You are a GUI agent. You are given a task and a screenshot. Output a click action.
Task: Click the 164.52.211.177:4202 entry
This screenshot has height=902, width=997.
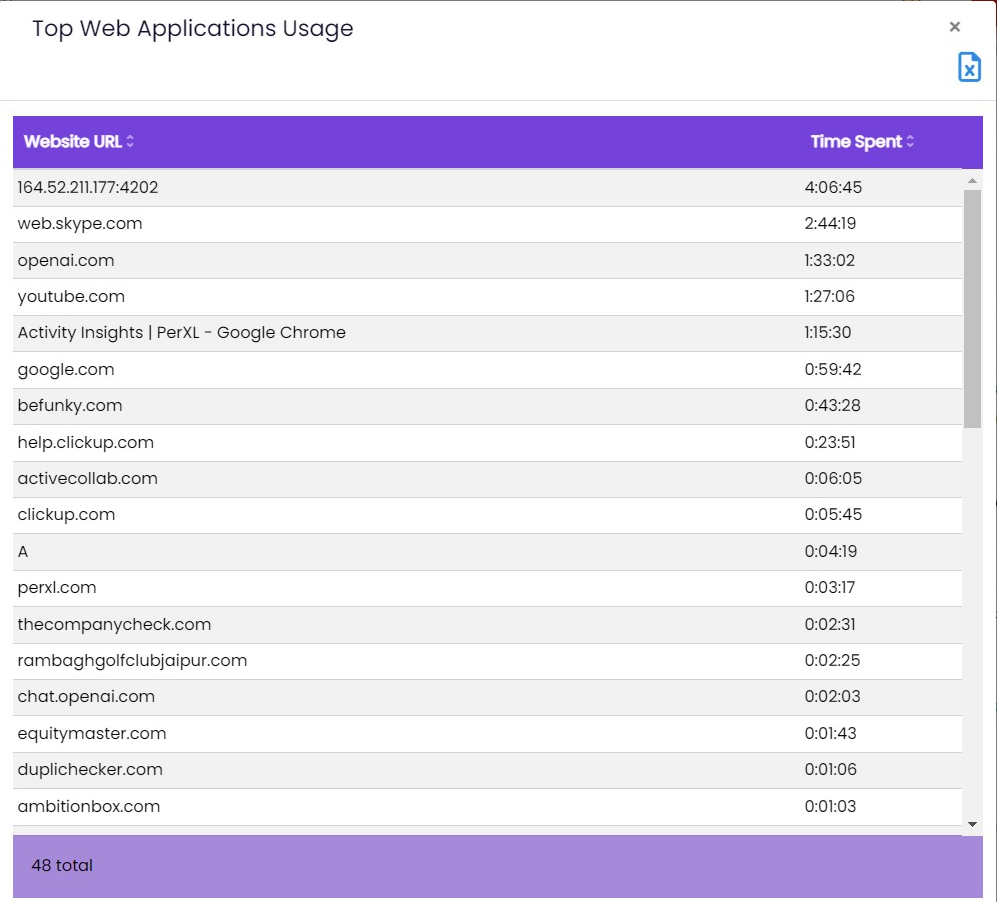[x=88, y=187]
